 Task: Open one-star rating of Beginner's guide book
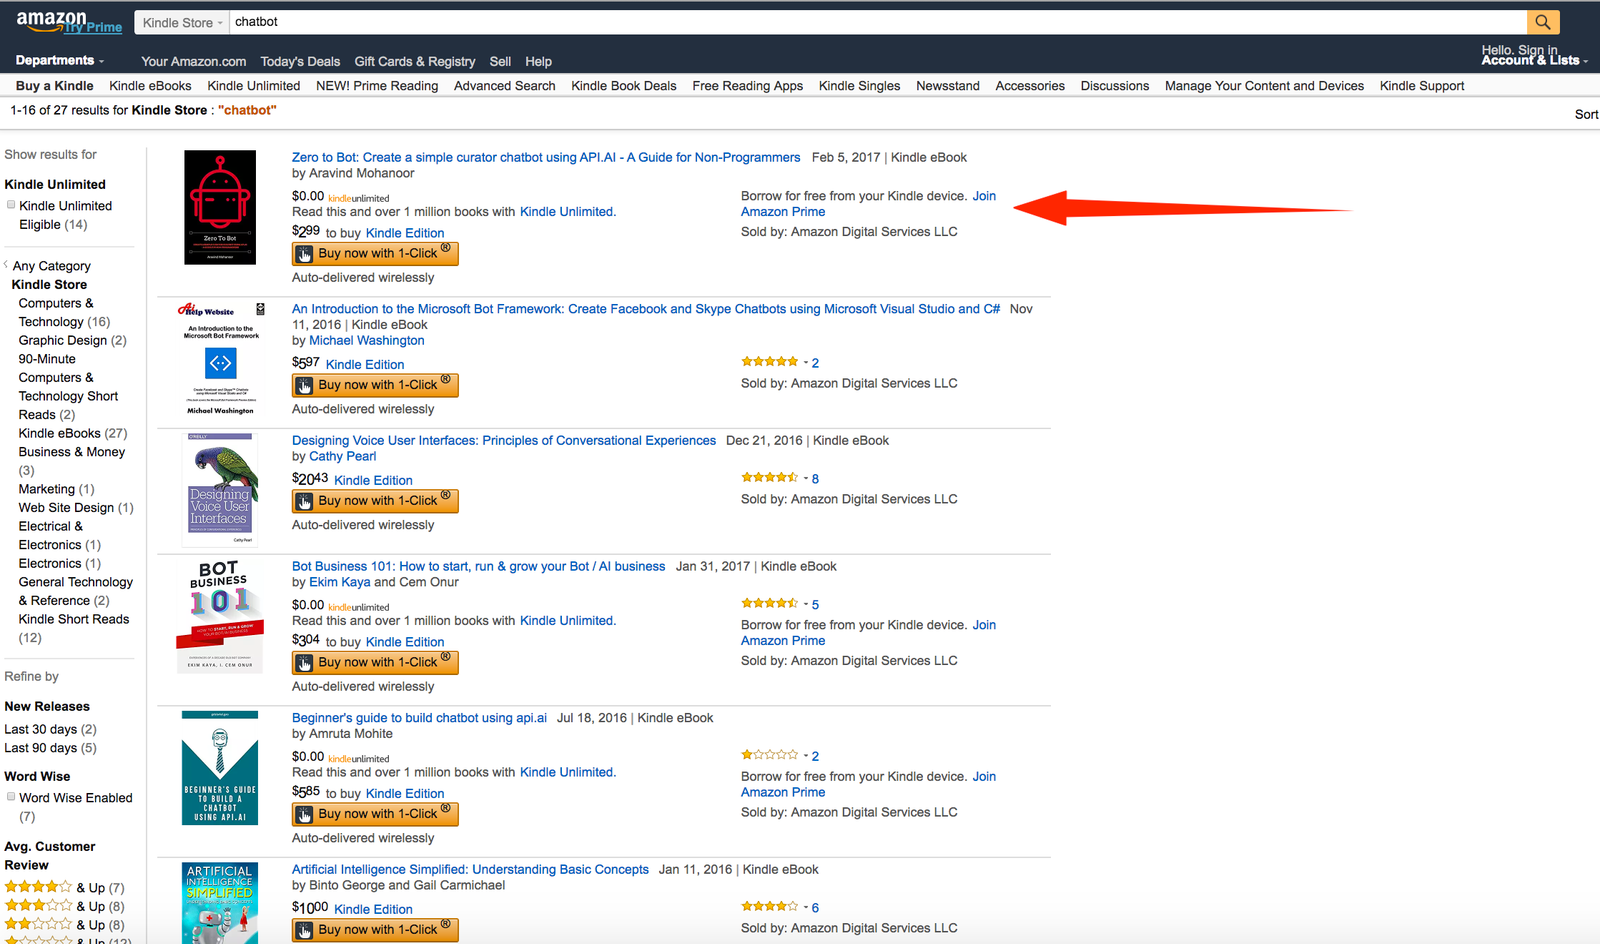coord(770,755)
